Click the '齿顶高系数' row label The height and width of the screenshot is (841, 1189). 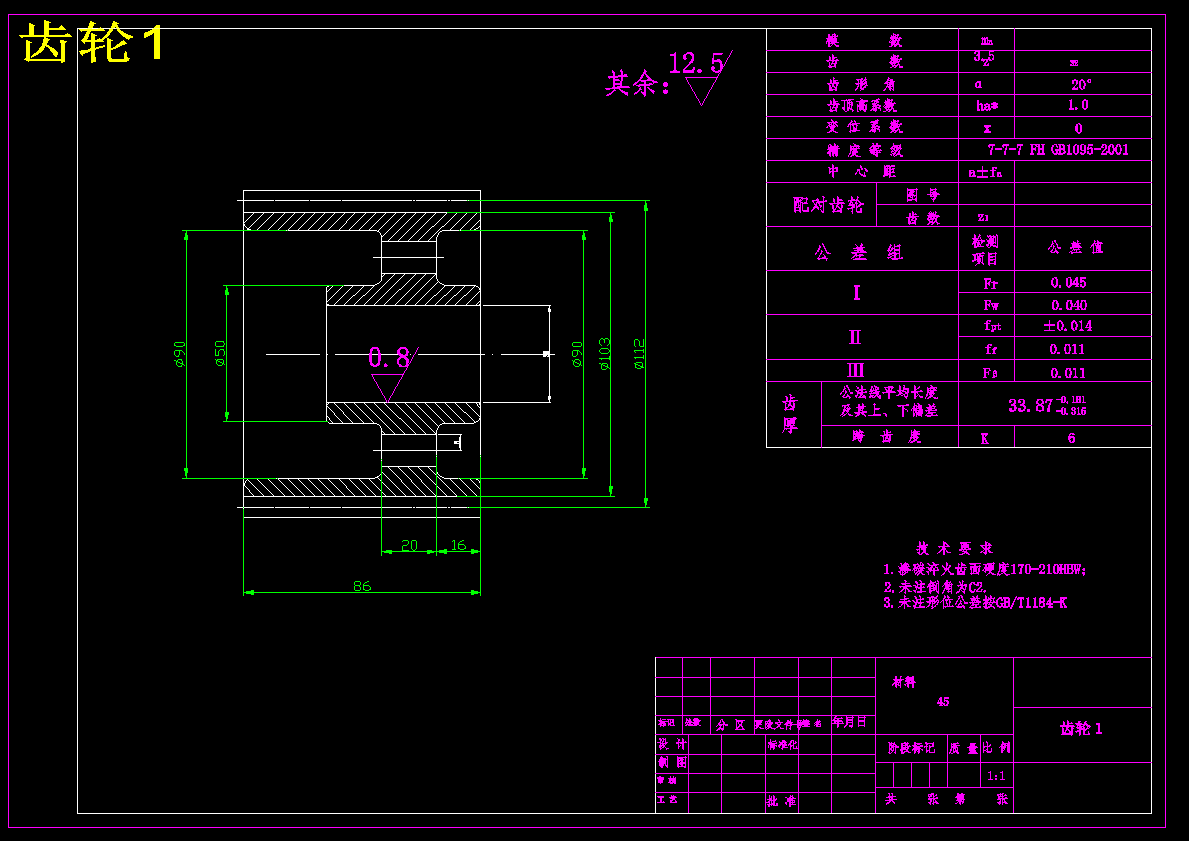pos(862,105)
